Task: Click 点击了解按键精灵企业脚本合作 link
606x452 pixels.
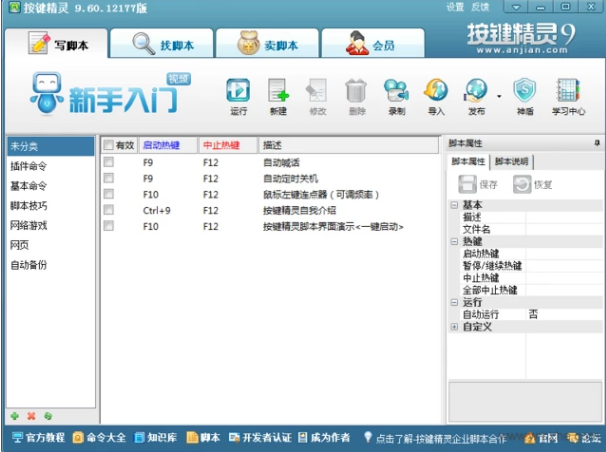Action: (435, 438)
